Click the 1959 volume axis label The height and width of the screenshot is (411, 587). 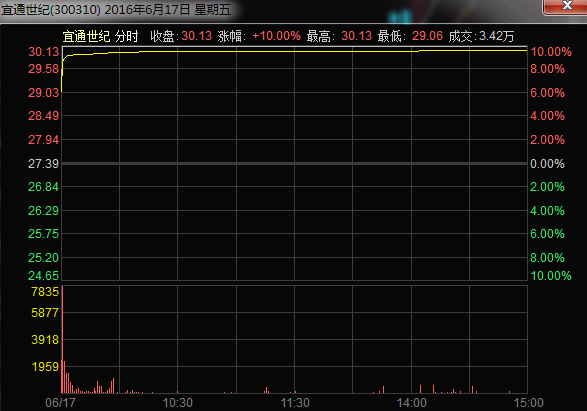(45, 366)
